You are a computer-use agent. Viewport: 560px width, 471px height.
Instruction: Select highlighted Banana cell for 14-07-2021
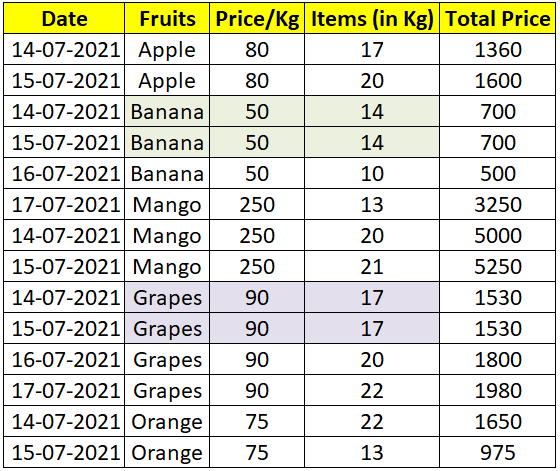point(167,111)
